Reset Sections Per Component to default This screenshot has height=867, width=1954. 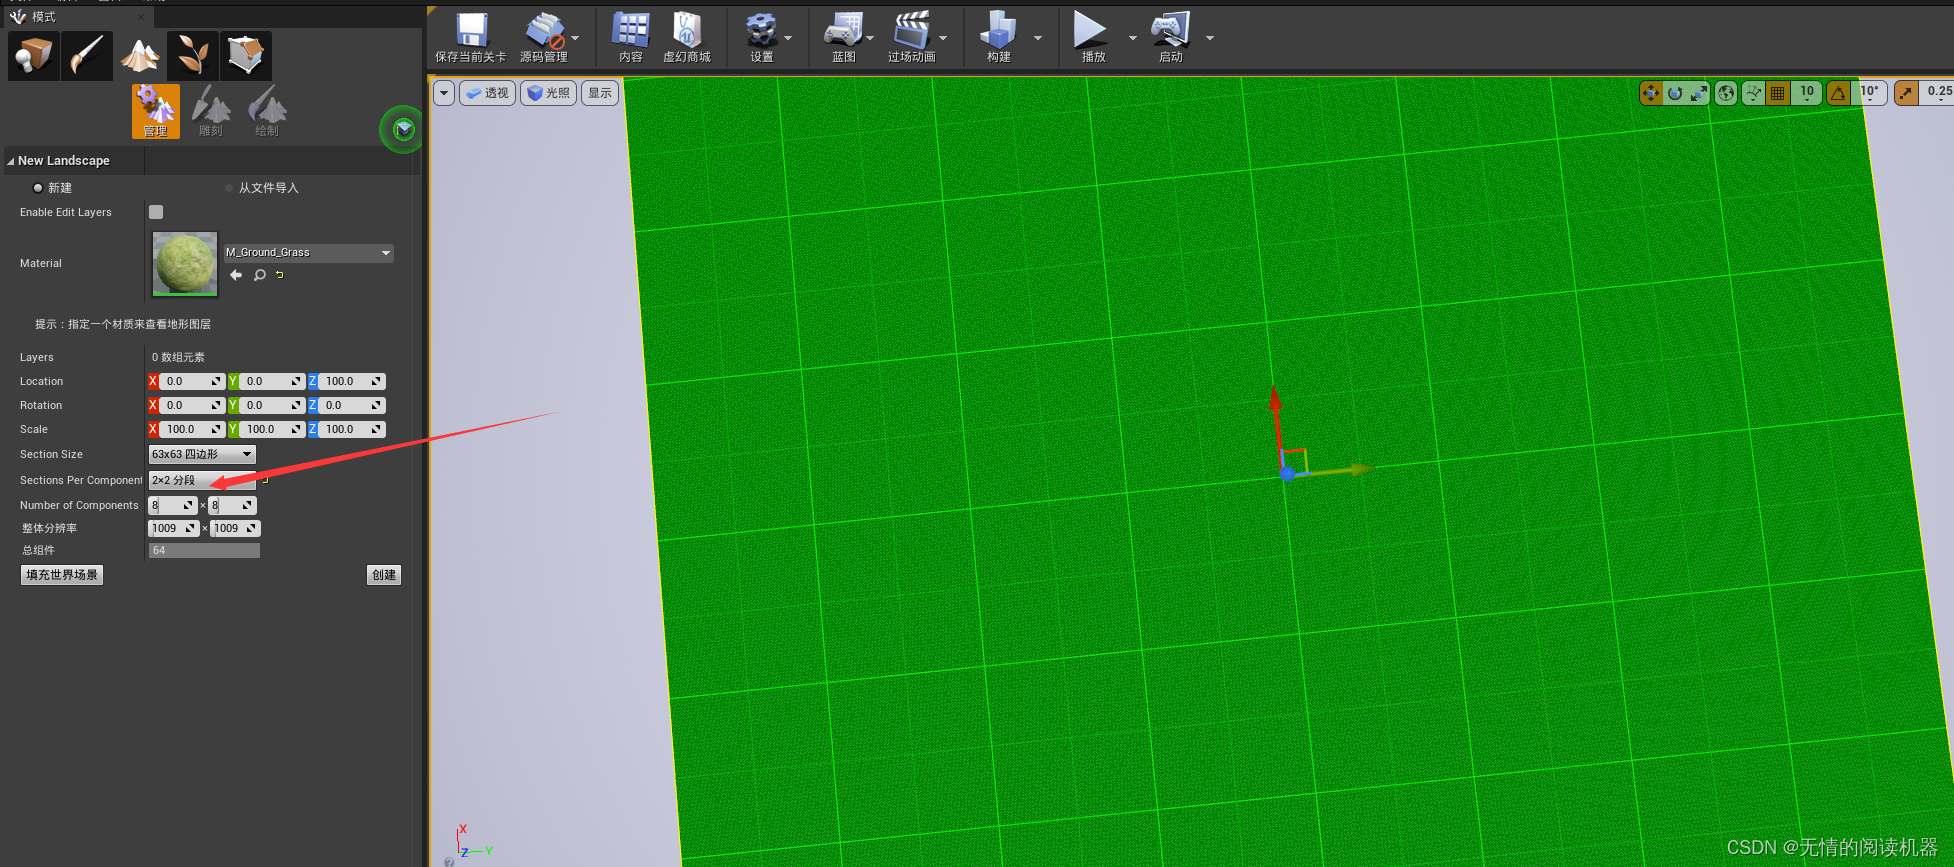265,481
